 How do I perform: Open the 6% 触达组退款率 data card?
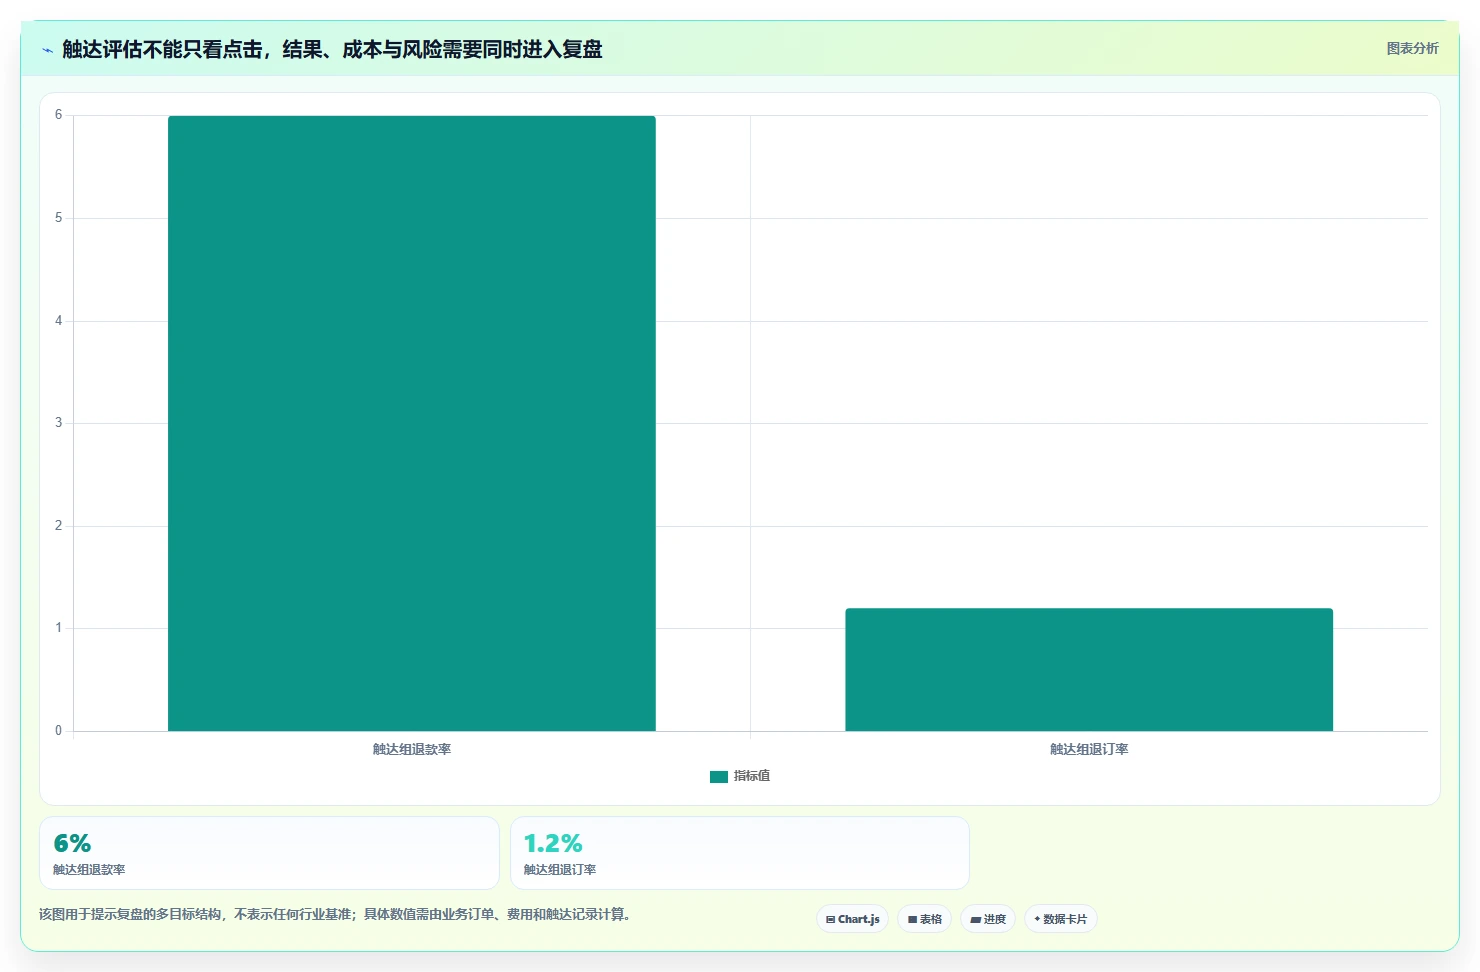(x=269, y=853)
